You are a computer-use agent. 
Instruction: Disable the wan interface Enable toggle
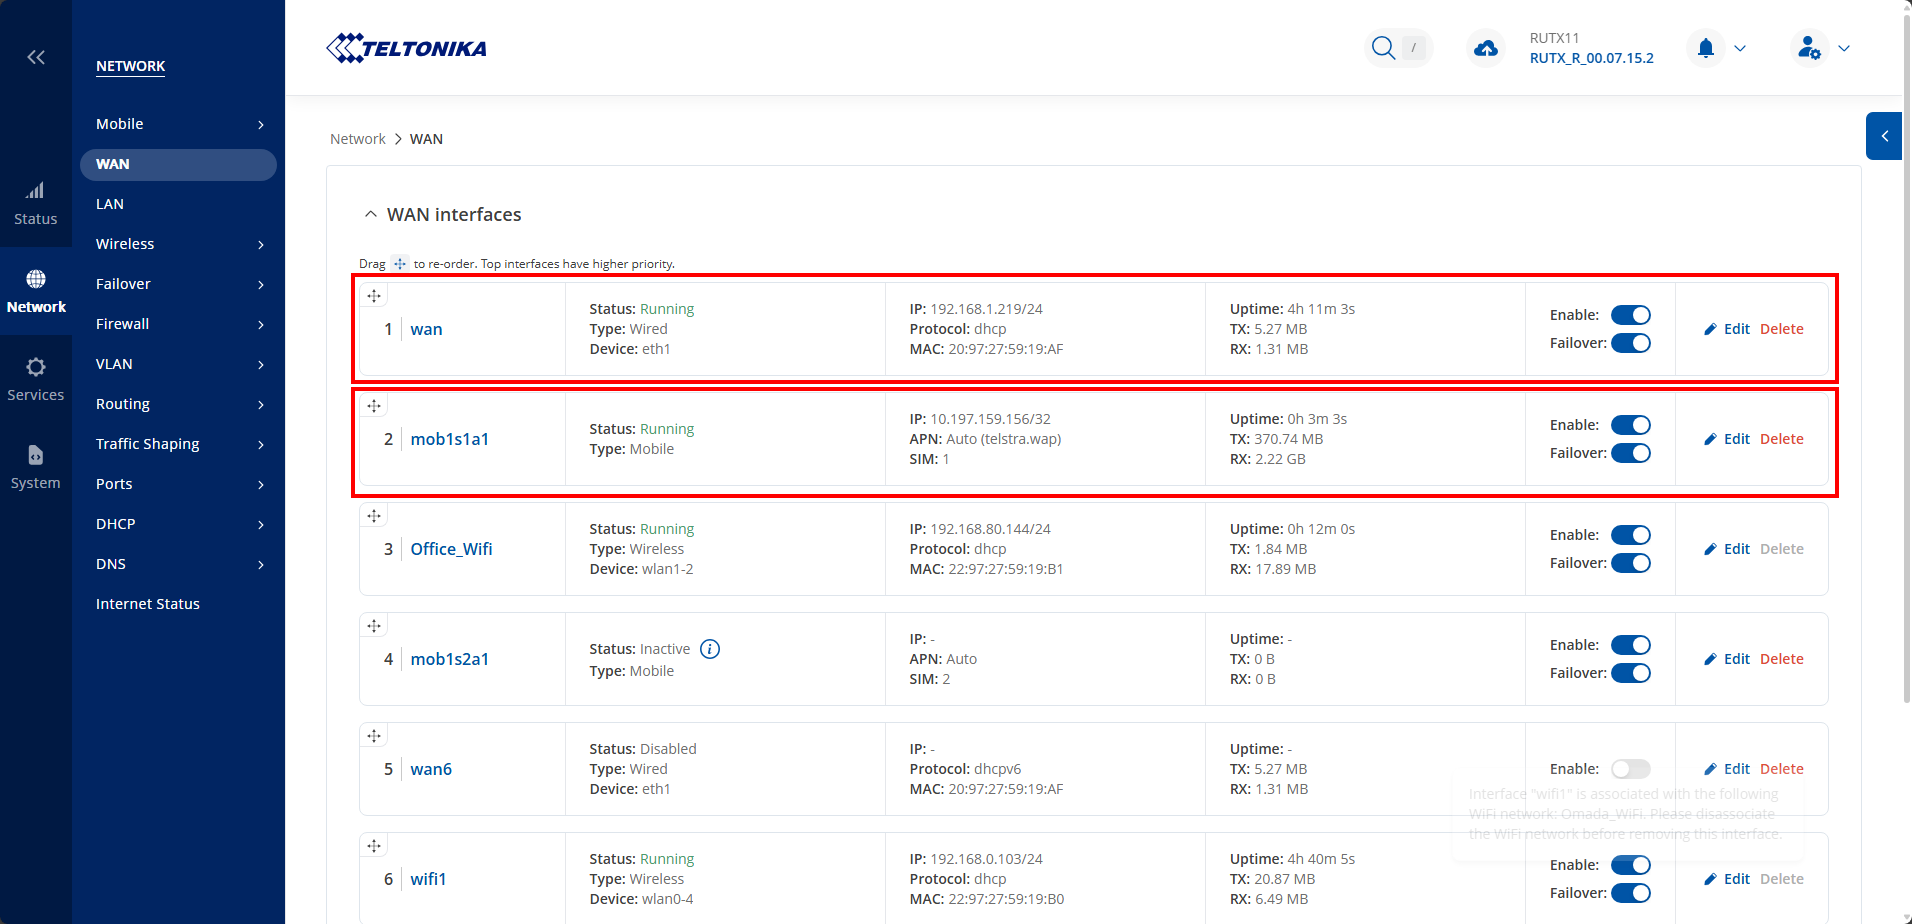tap(1630, 315)
